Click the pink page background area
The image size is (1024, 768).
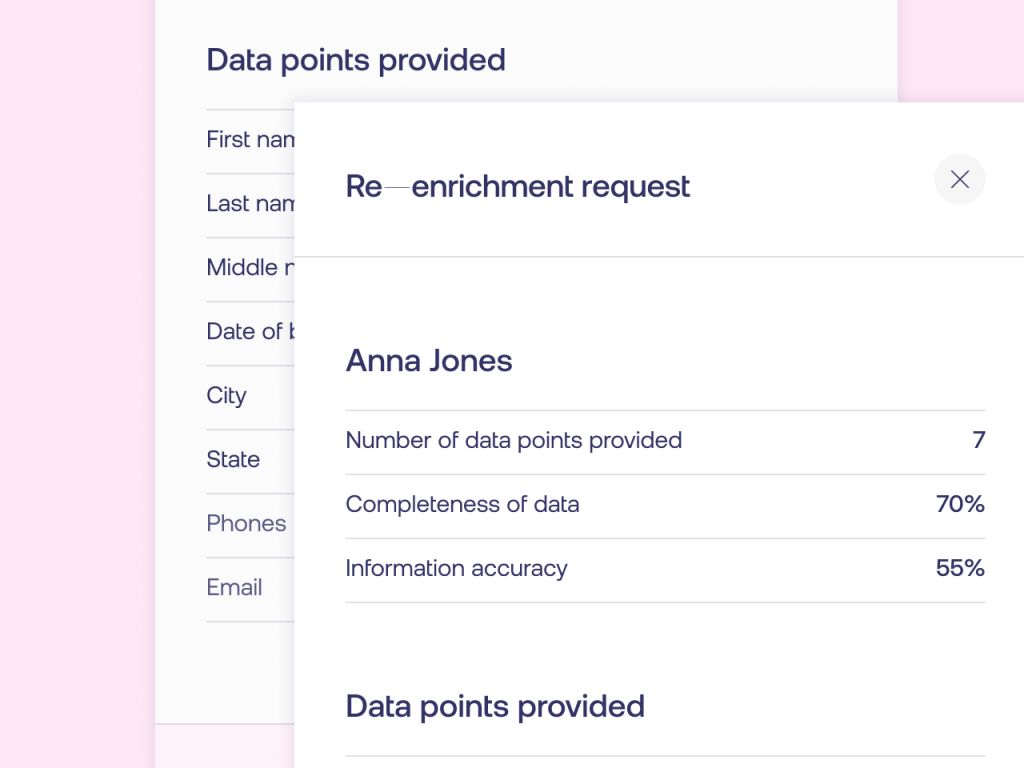[x=77, y=384]
